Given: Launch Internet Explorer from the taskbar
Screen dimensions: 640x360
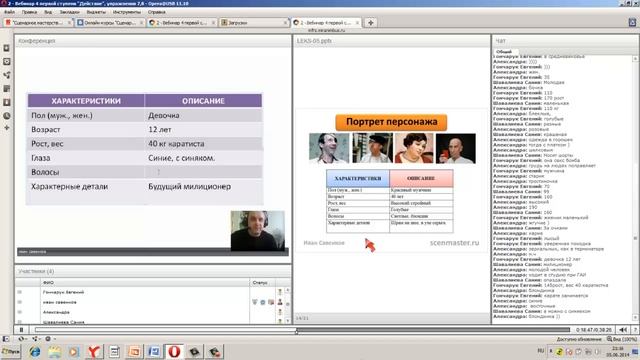Looking at the screenshot, I should click(35, 351).
